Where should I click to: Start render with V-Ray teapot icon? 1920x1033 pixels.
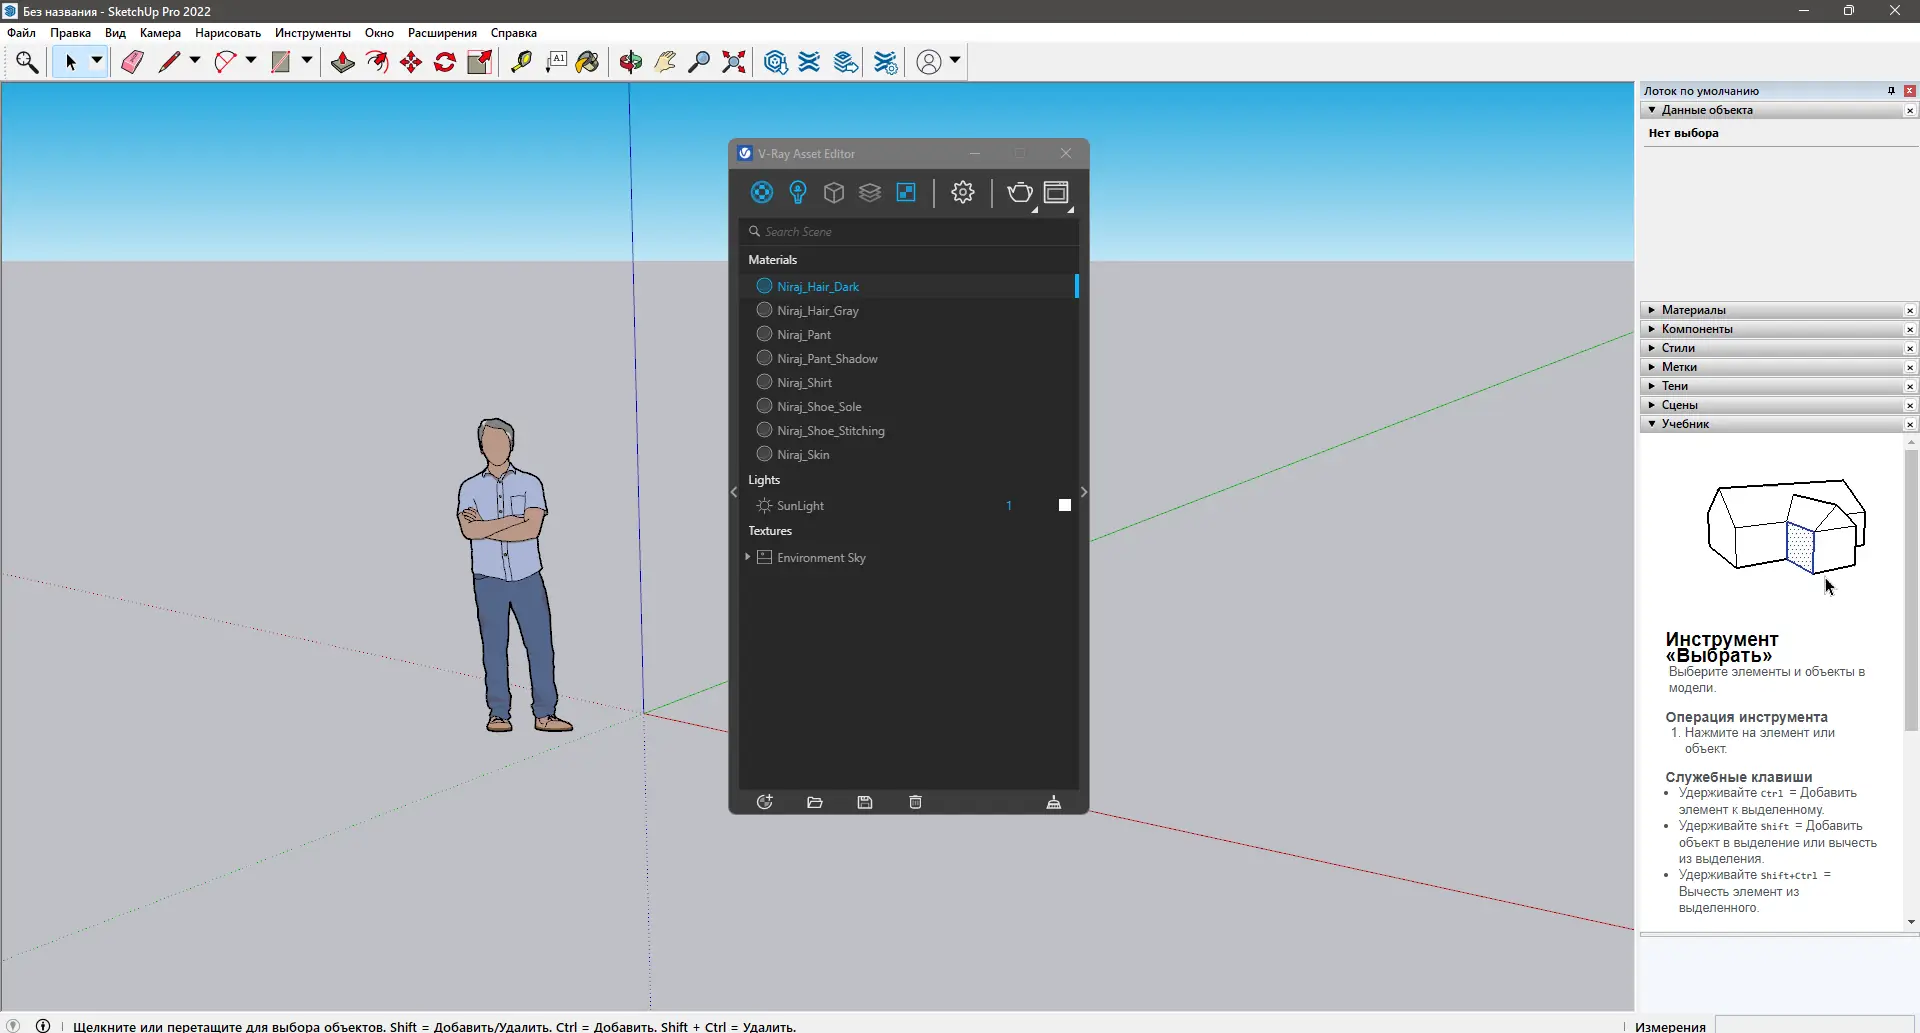click(x=1019, y=192)
